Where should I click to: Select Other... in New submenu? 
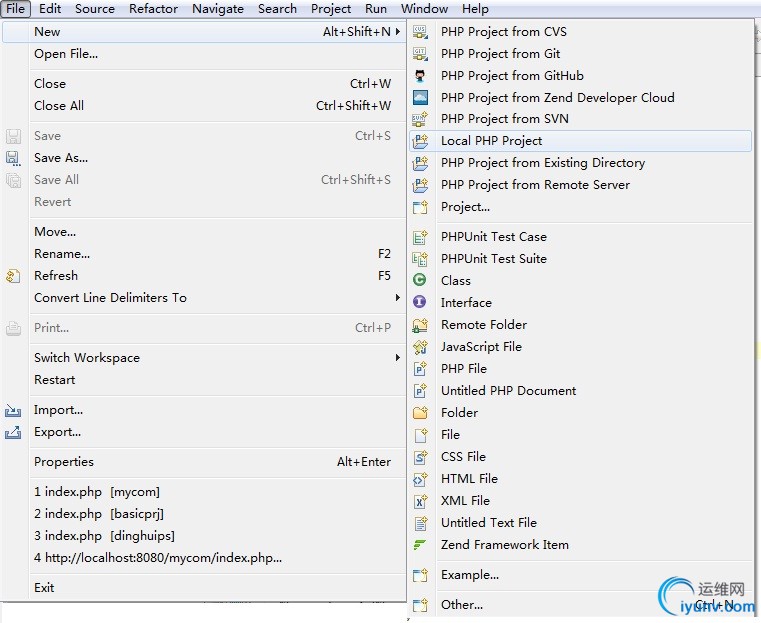(581, 605)
